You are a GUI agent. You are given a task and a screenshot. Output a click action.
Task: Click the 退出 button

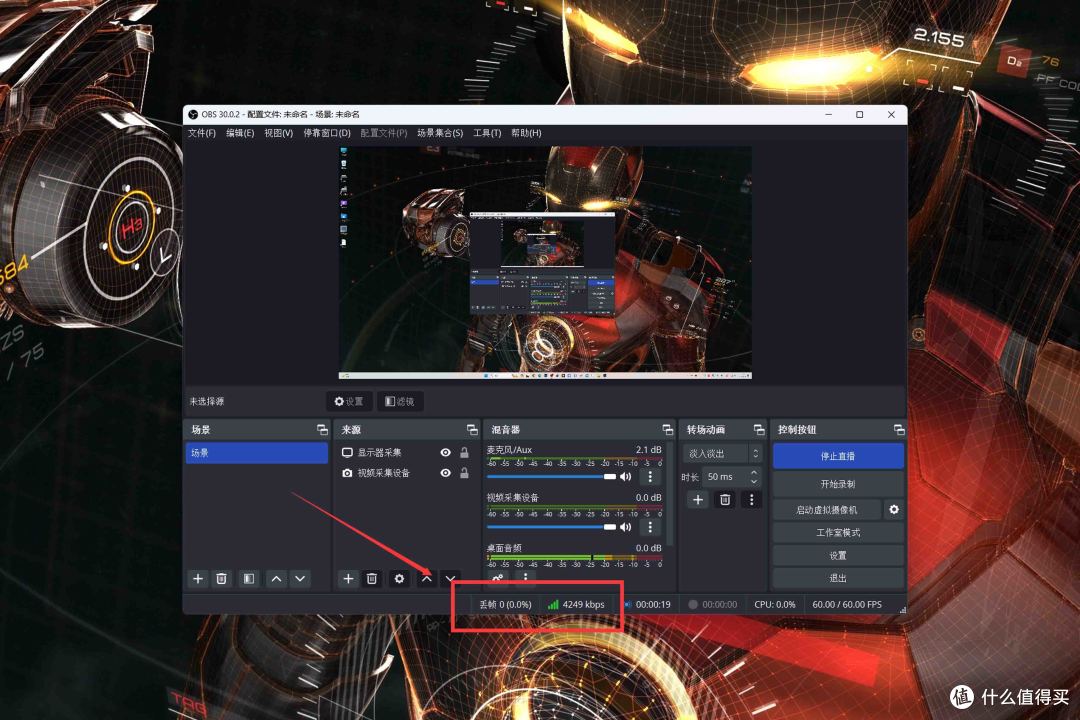pyautogui.click(x=838, y=578)
